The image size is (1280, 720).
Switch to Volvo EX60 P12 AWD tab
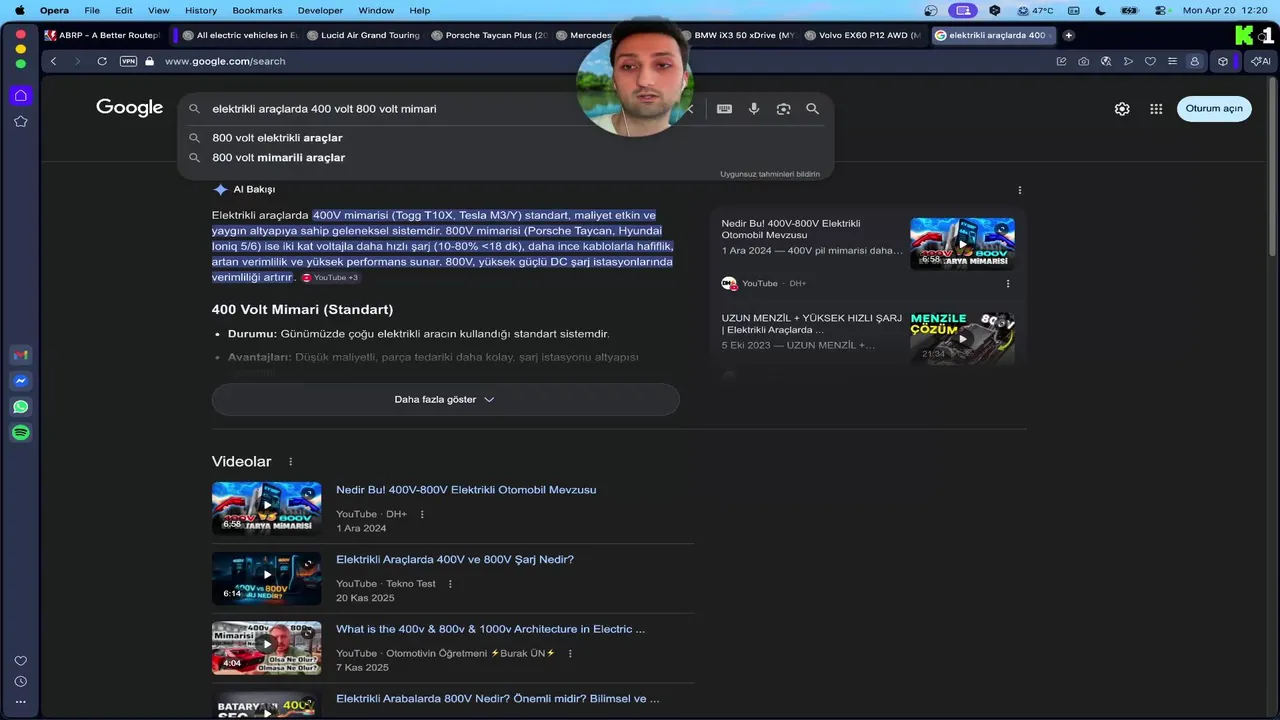point(862,35)
